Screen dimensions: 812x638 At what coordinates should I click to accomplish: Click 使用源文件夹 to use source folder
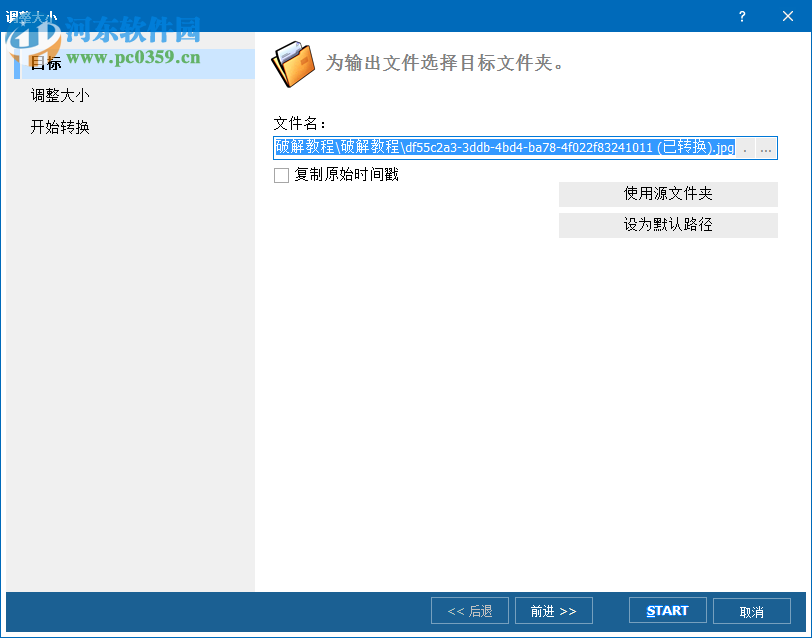pyautogui.click(x=667, y=194)
